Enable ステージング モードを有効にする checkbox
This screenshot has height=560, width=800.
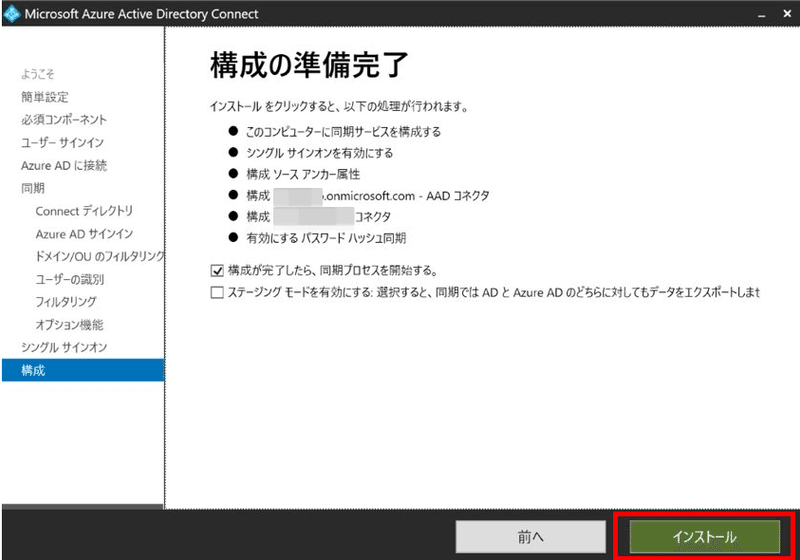pyautogui.click(x=217, y=292)
